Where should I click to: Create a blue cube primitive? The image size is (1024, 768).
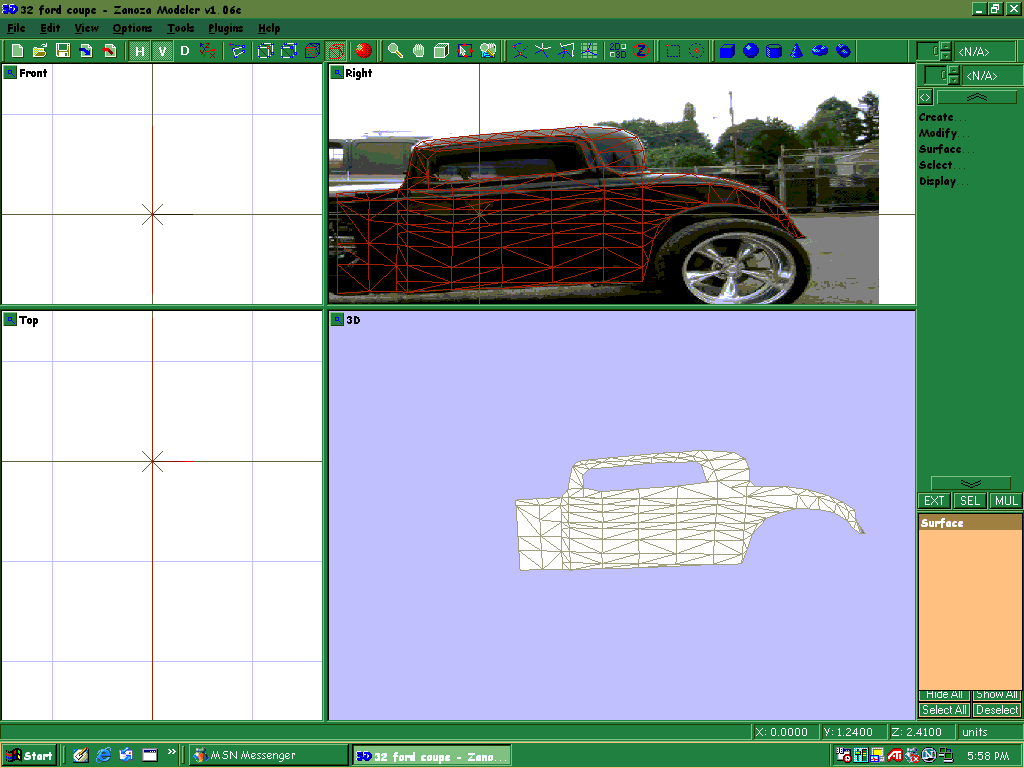(727, 51)
